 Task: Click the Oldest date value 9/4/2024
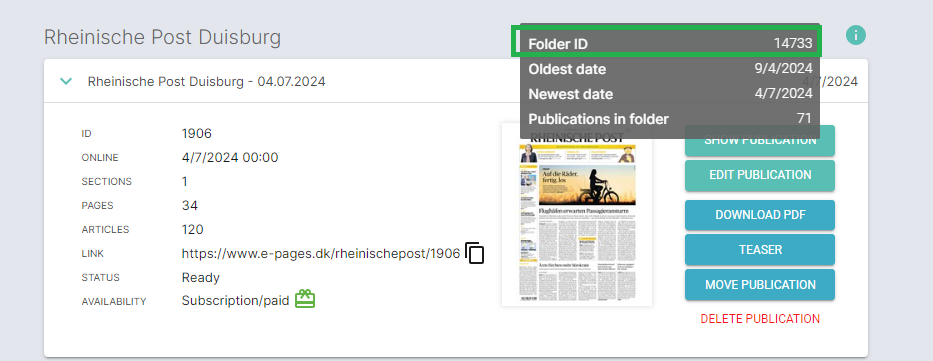(784, 68)
